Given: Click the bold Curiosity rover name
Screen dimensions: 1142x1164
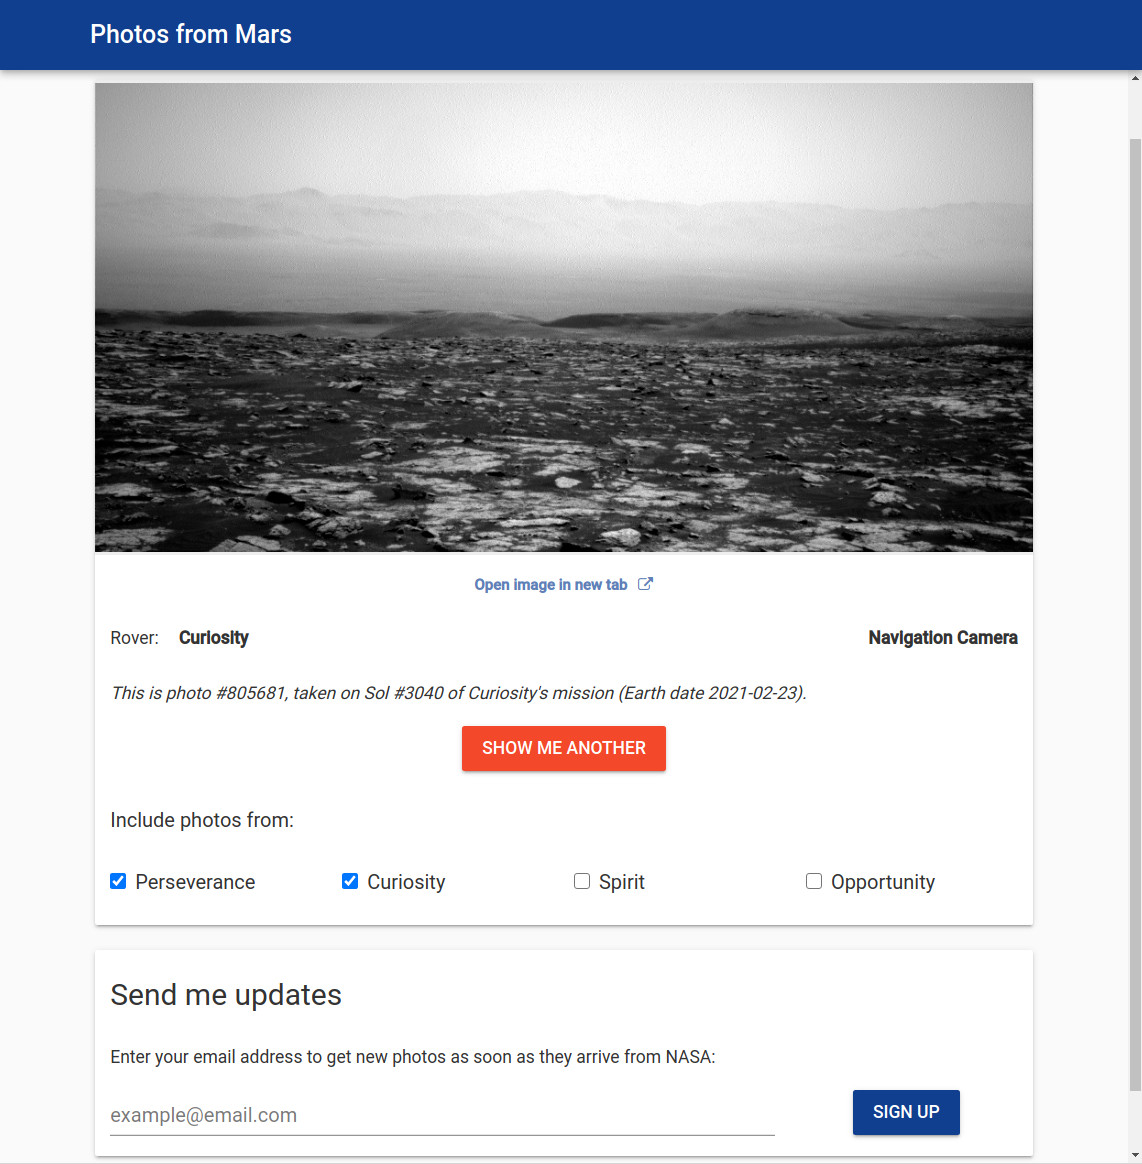Looking at the screenshot, I should click(214, 638).
